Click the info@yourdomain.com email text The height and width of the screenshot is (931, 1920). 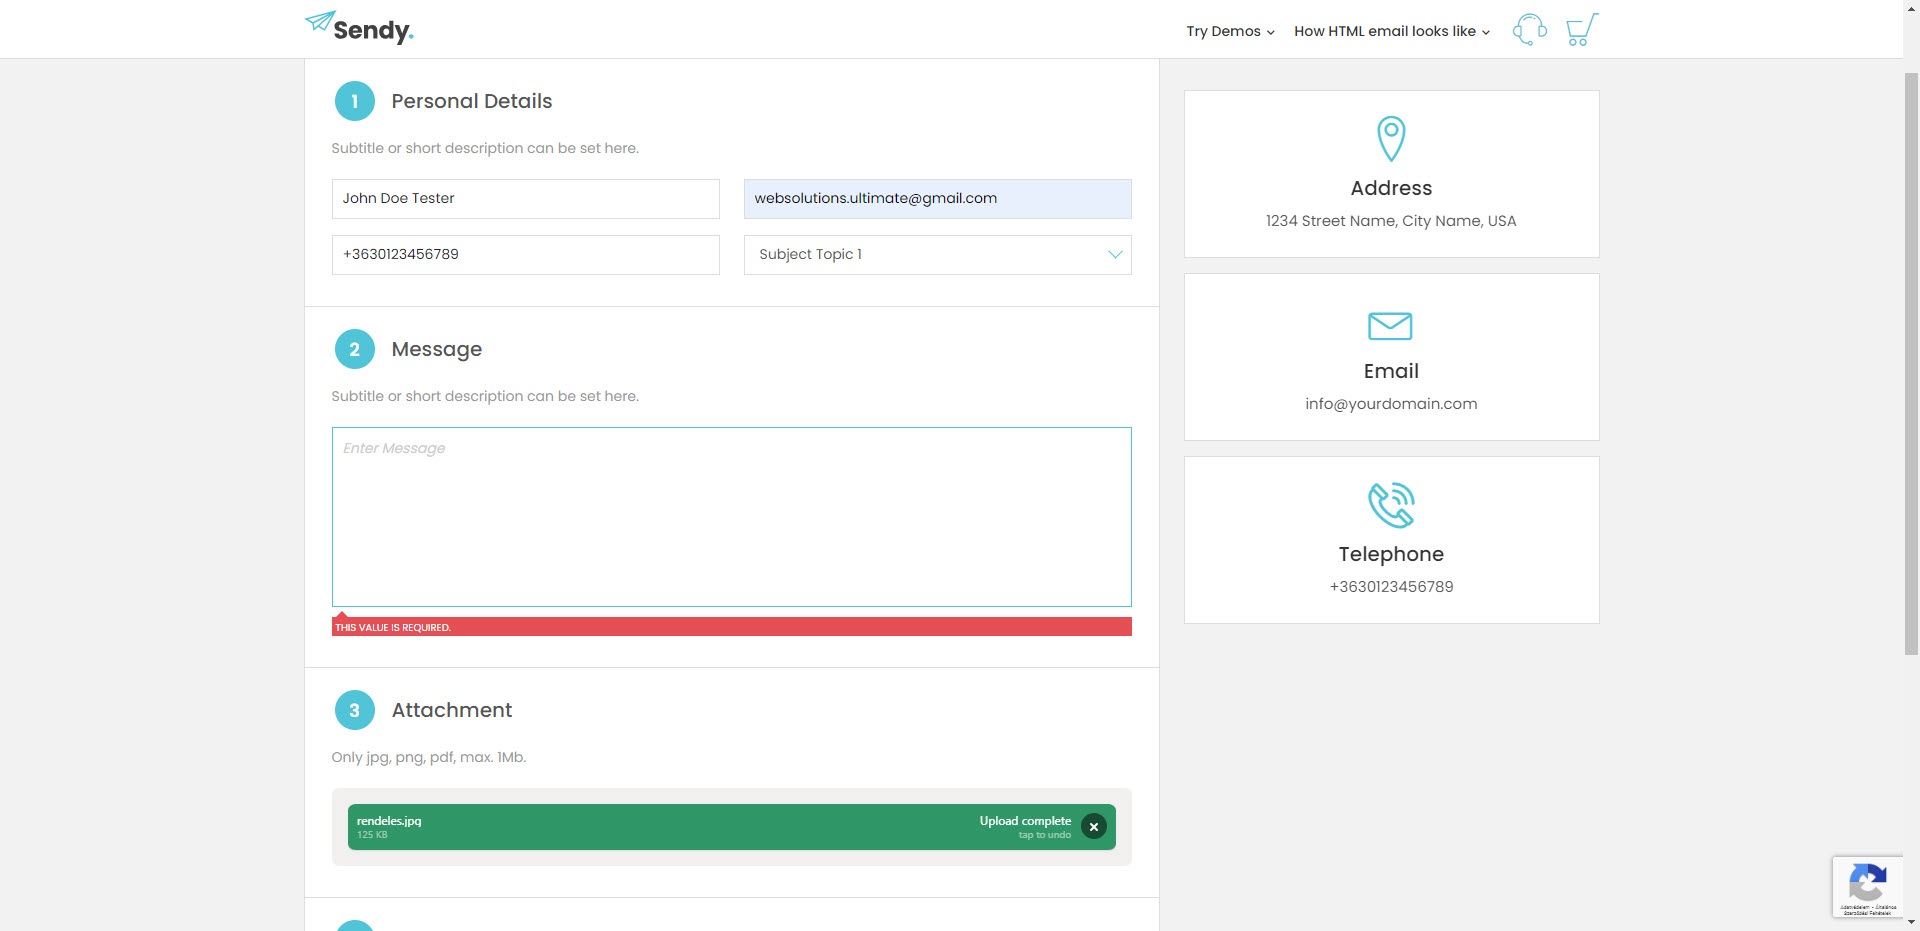(1391, 404)
